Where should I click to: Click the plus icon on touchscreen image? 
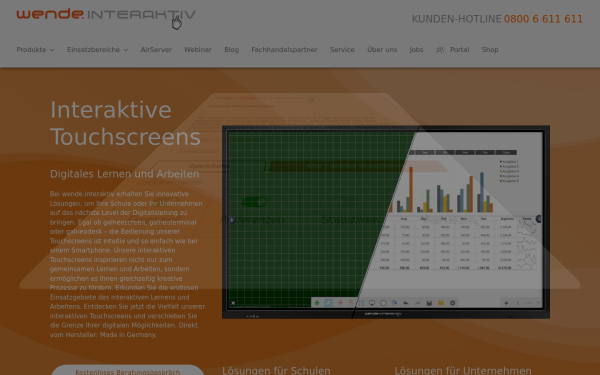coord(506,303)
